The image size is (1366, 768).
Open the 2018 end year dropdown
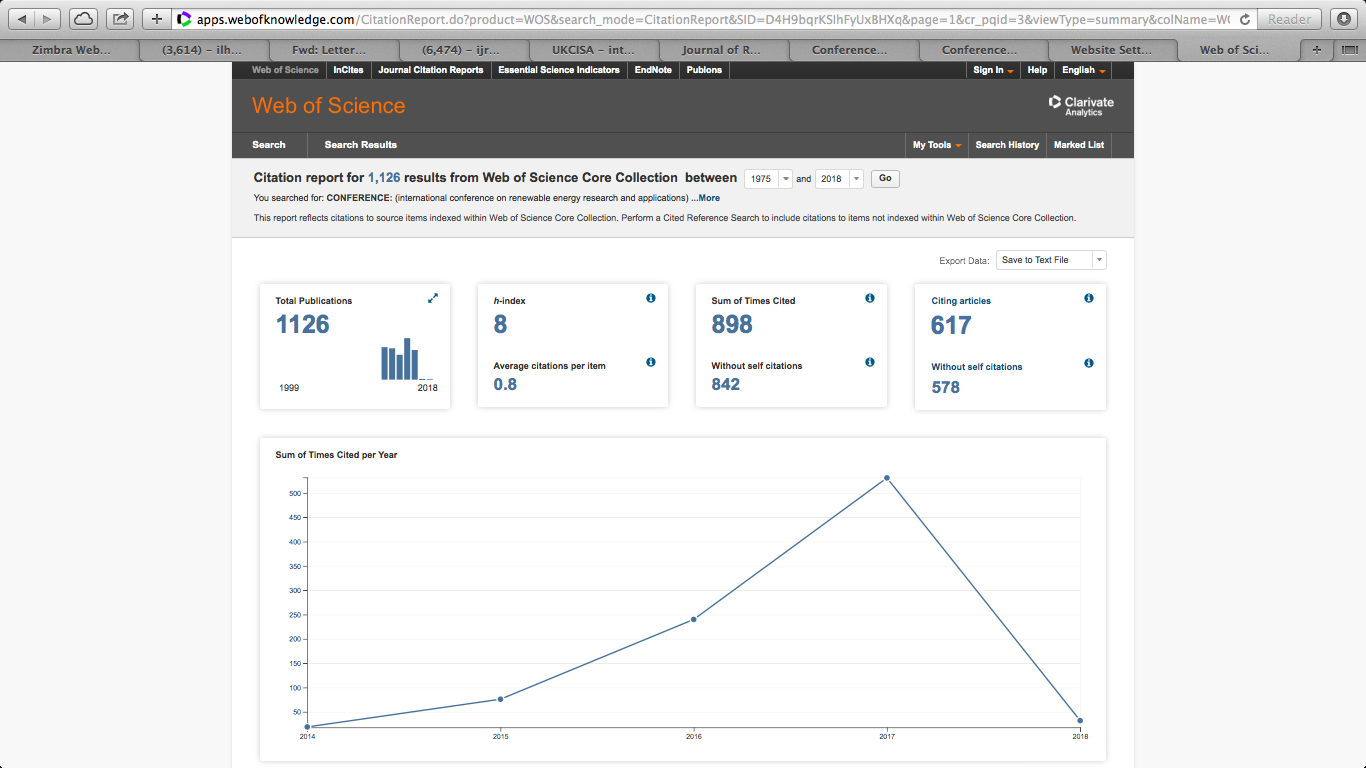coord(839,179)
